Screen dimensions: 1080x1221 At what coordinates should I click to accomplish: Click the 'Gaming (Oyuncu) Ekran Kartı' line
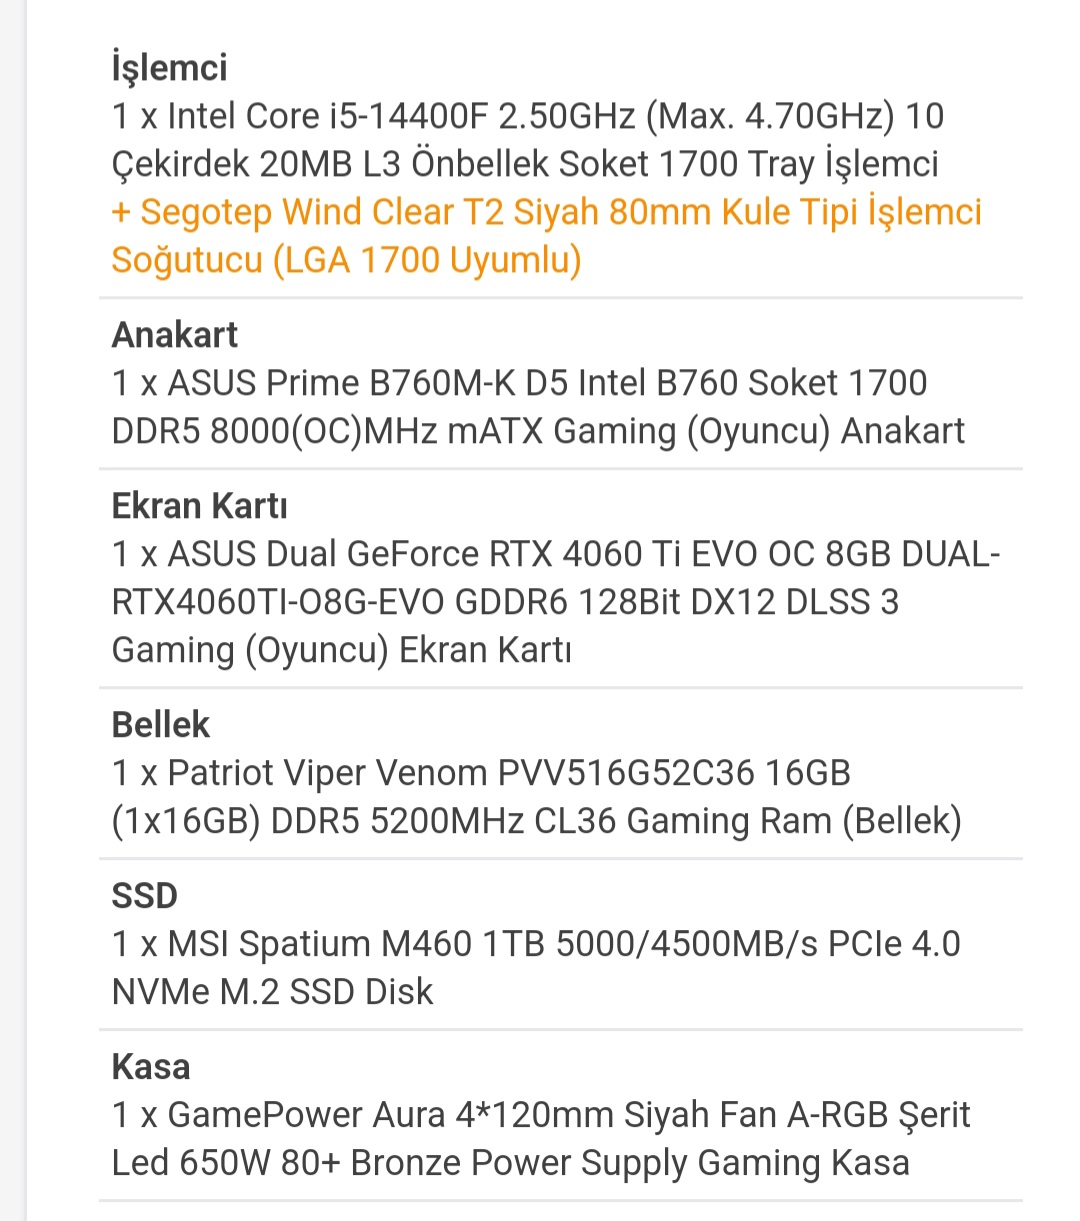tap(341, 650)
